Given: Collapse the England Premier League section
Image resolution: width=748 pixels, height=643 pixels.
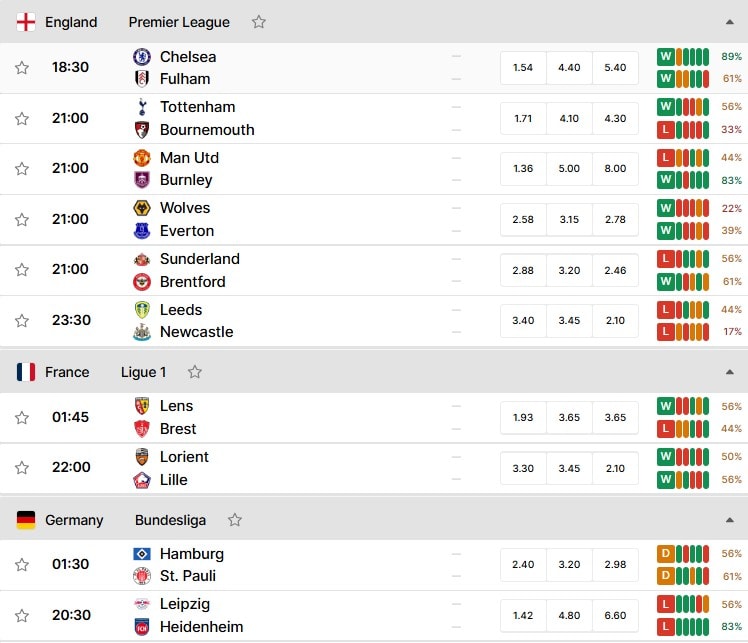Looking at the screenshot, I should pos(729,22).
